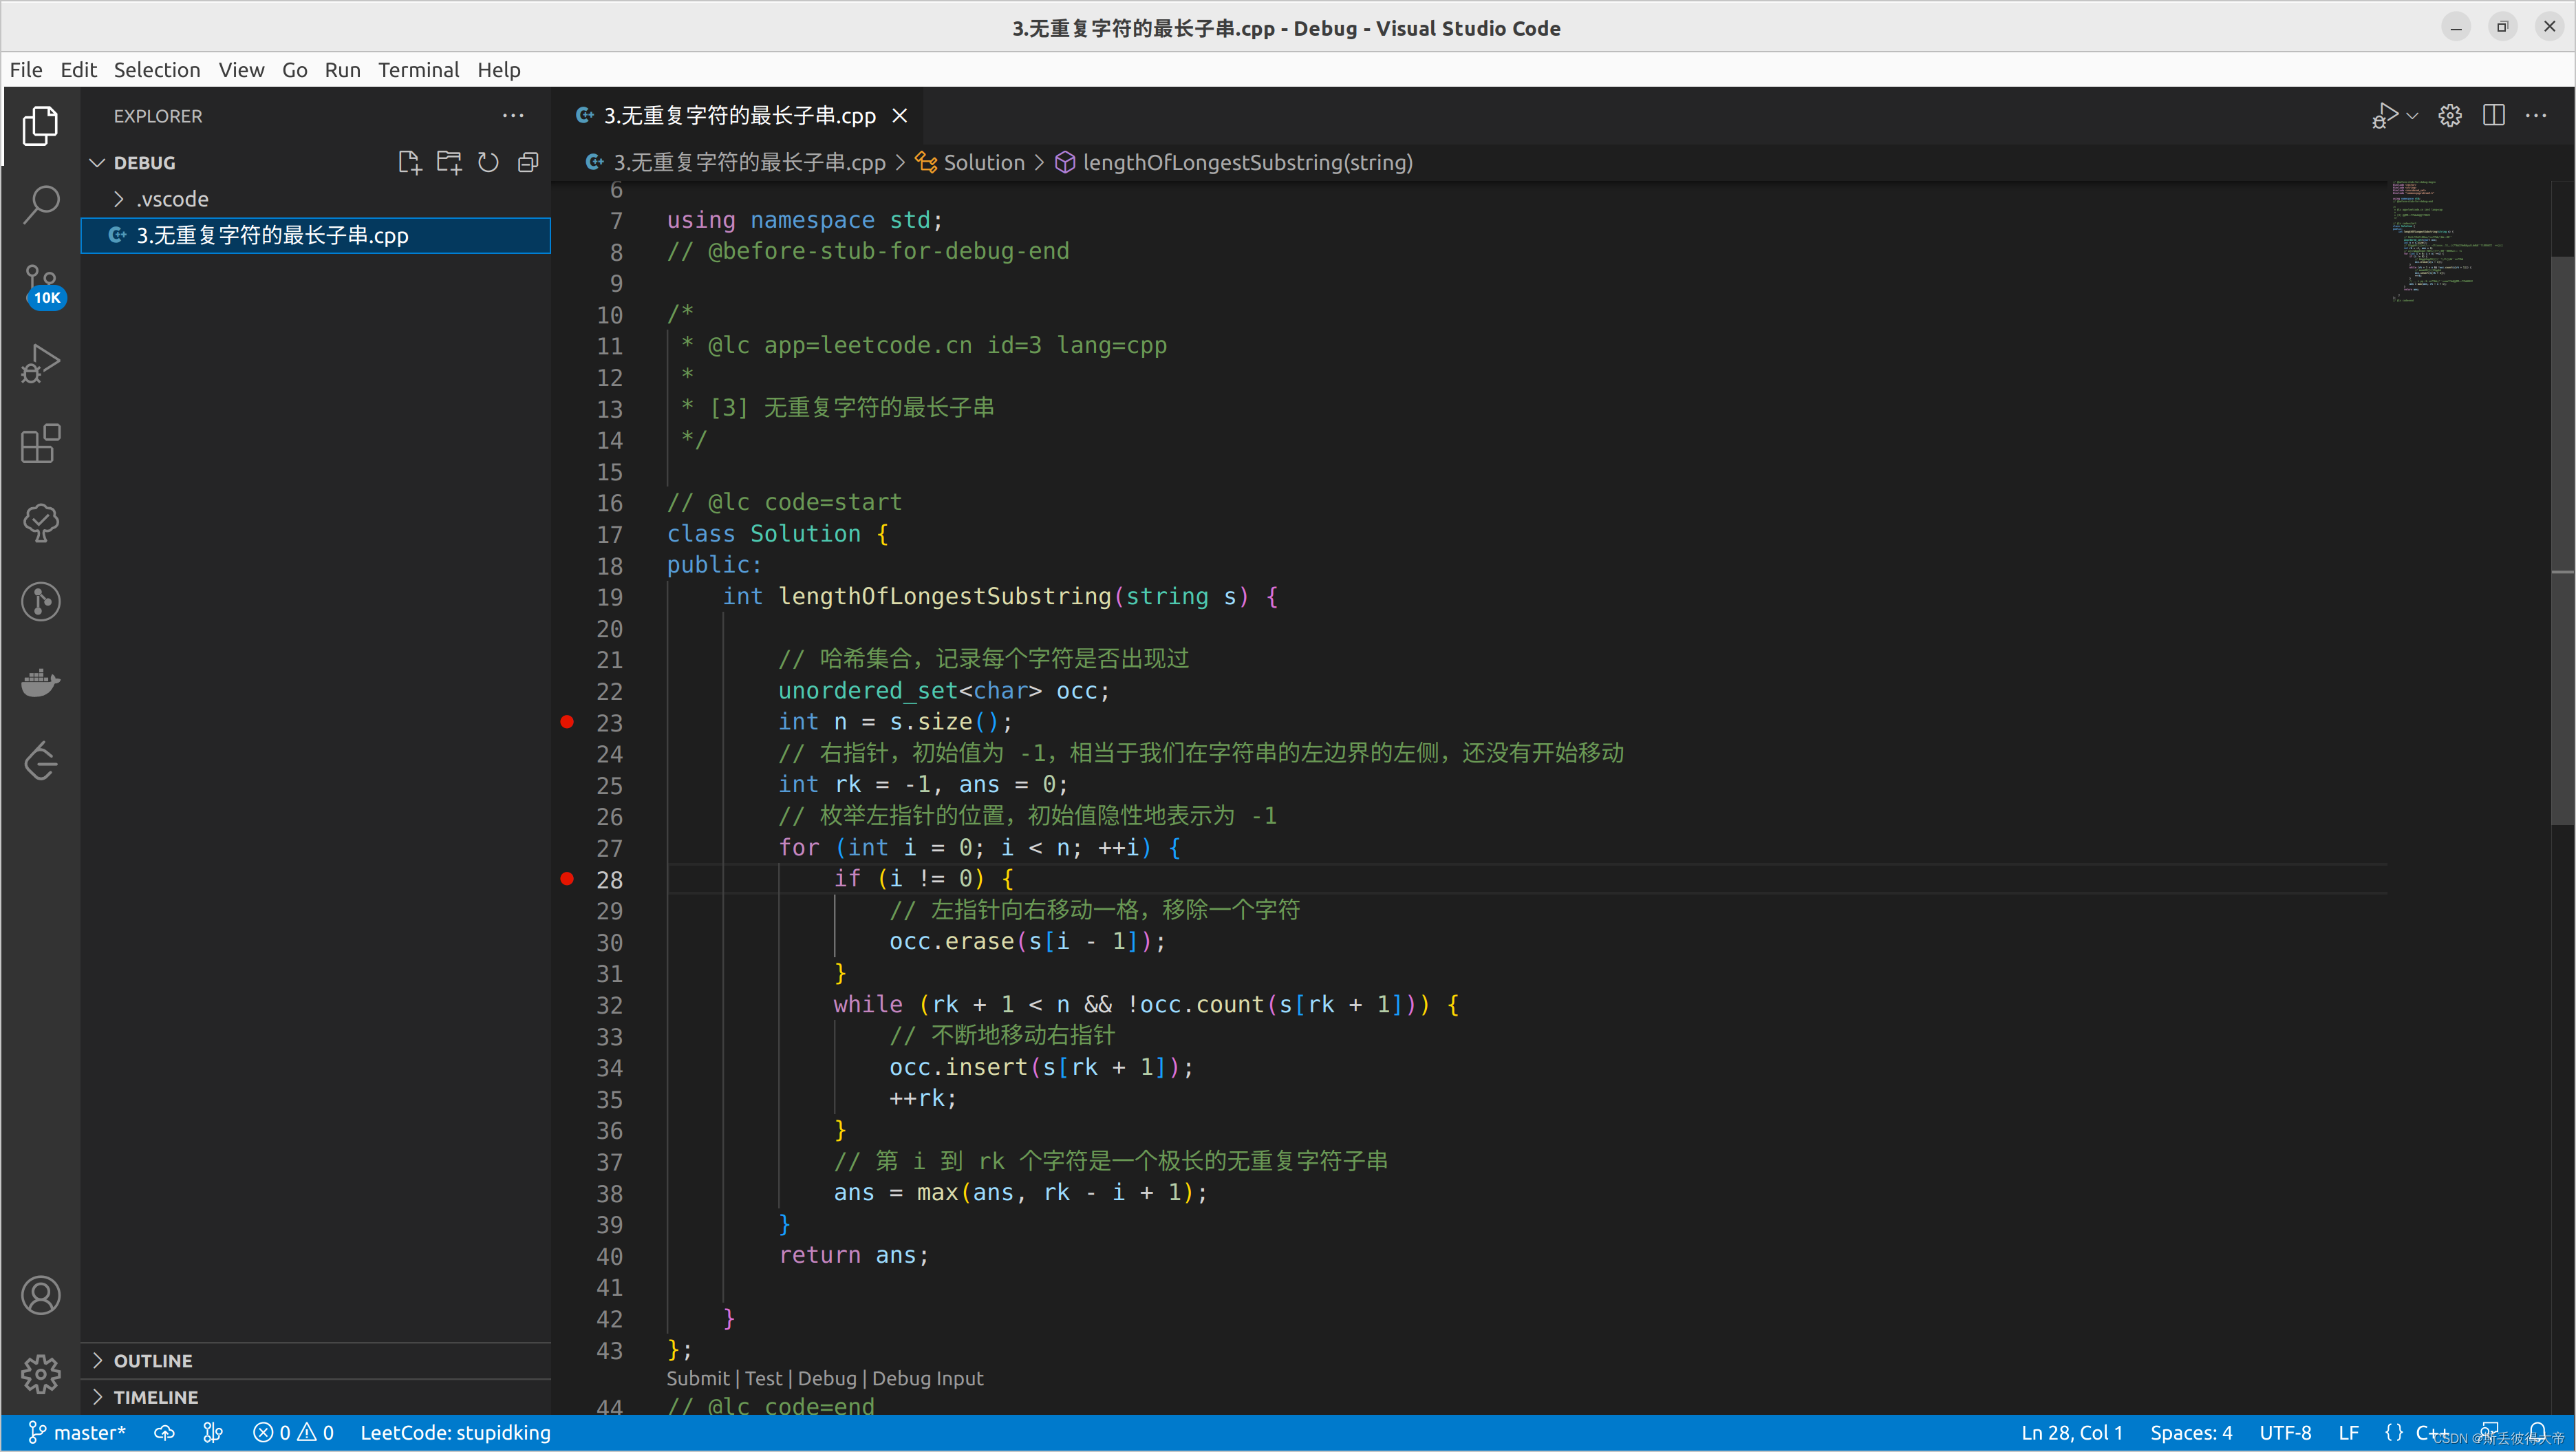This screenshot has width=2576, height=1452.
Task: Open the gear icon in editor title bar
Action: (x=2450, y=116)
